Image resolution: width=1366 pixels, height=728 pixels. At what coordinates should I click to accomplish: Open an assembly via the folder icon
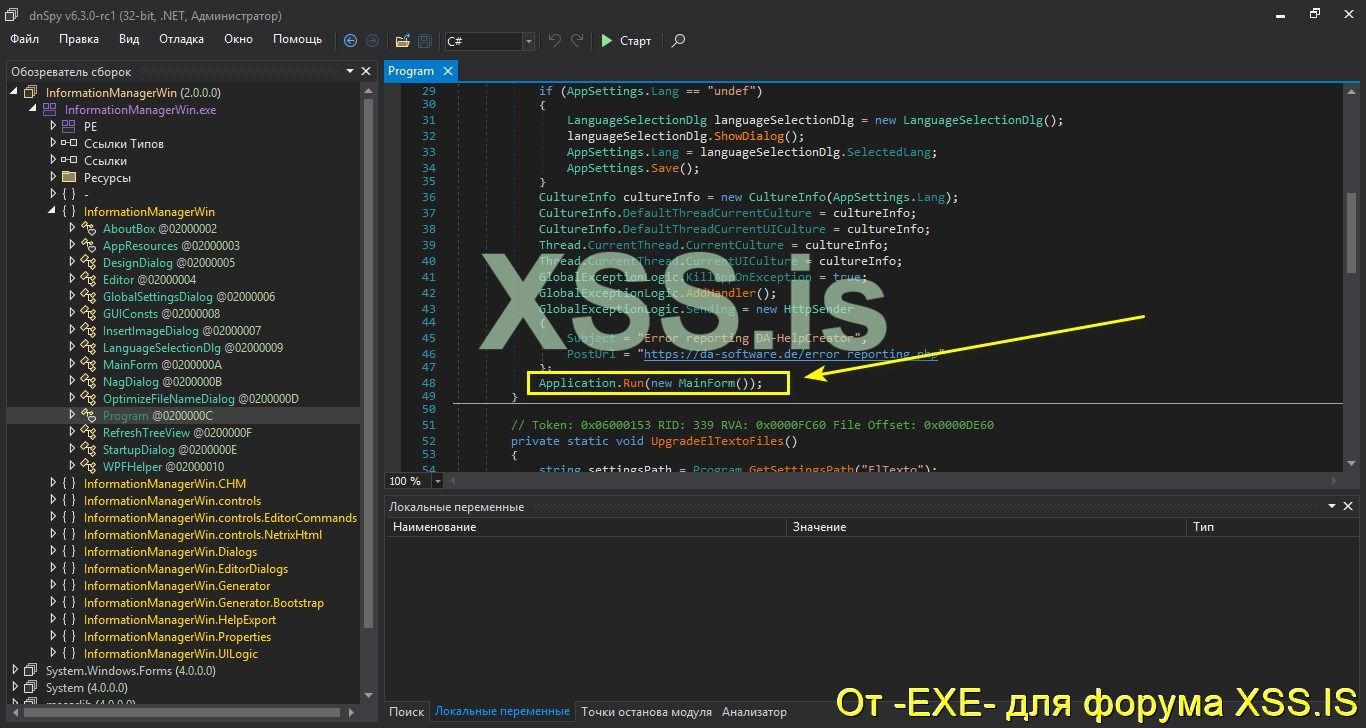[x=402, y=41]
